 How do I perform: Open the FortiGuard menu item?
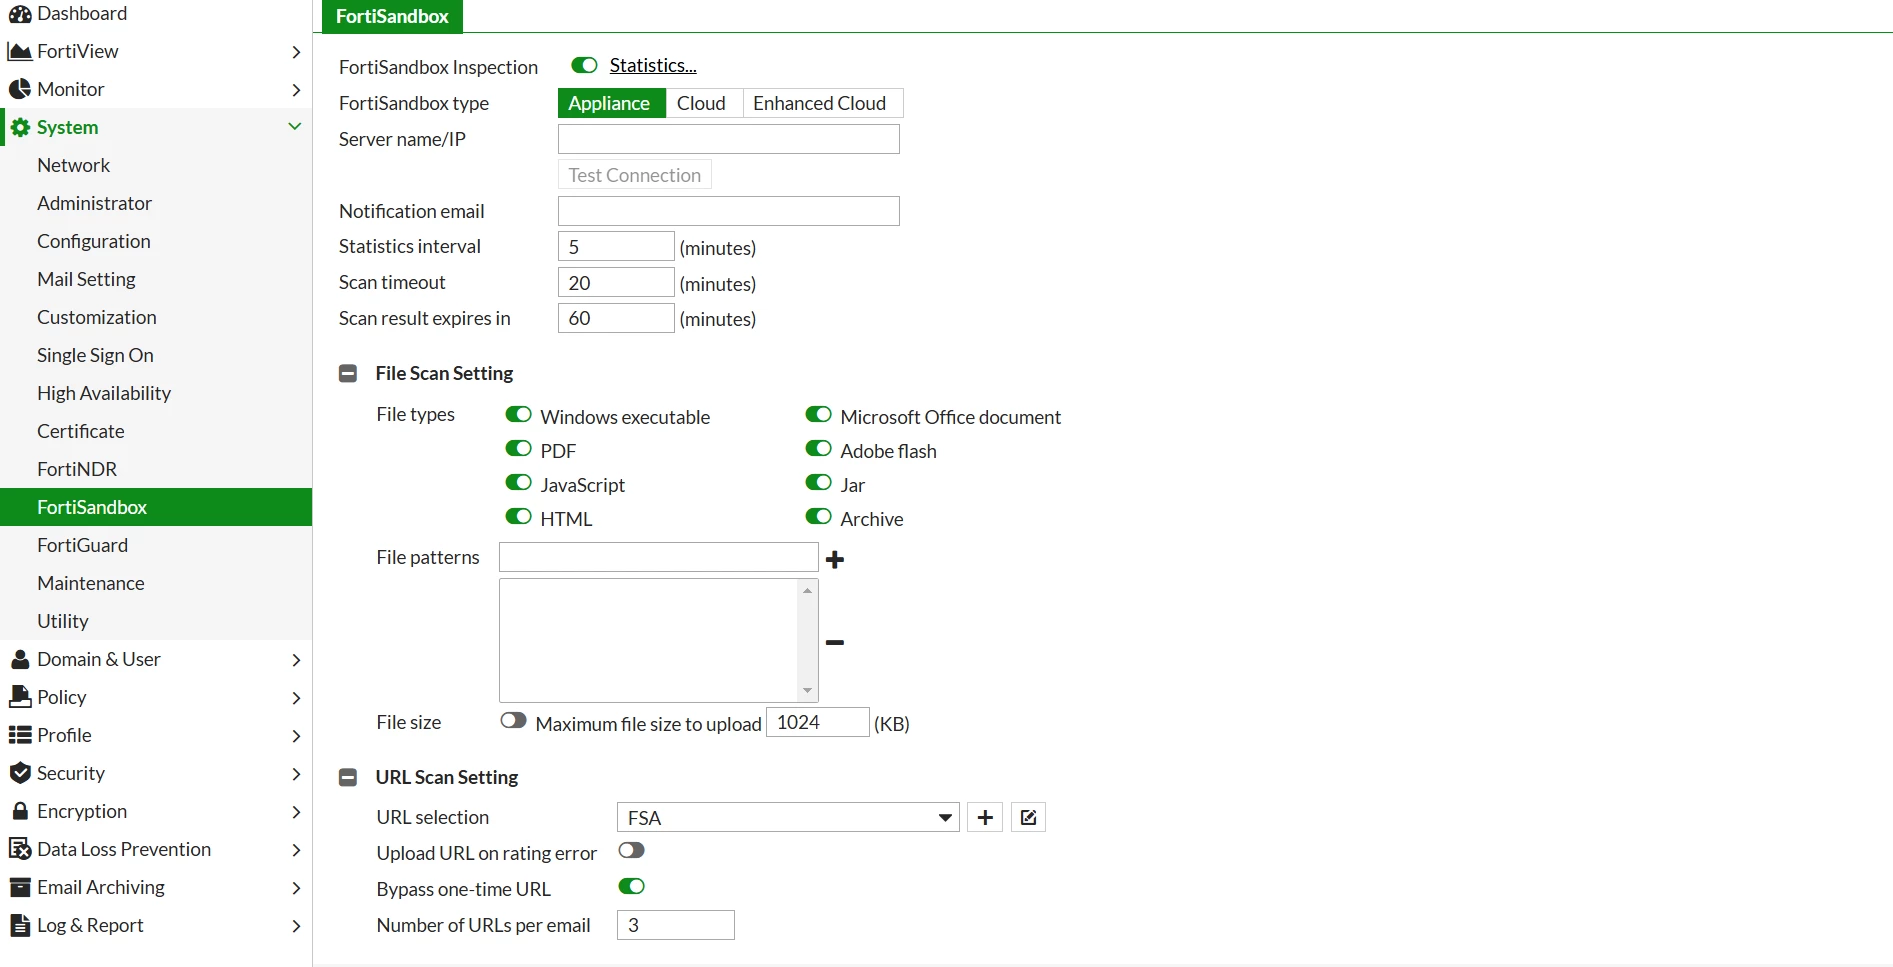point(83,545)
